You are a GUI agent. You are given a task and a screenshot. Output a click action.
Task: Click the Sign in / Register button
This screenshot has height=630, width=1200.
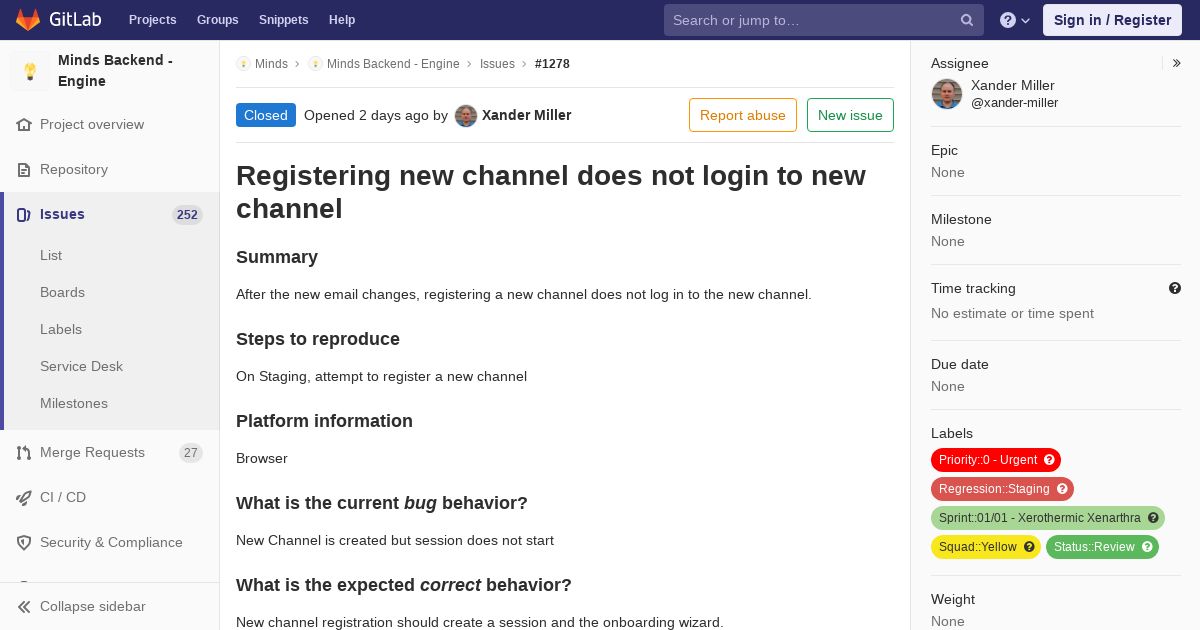tap(1112, 20)
